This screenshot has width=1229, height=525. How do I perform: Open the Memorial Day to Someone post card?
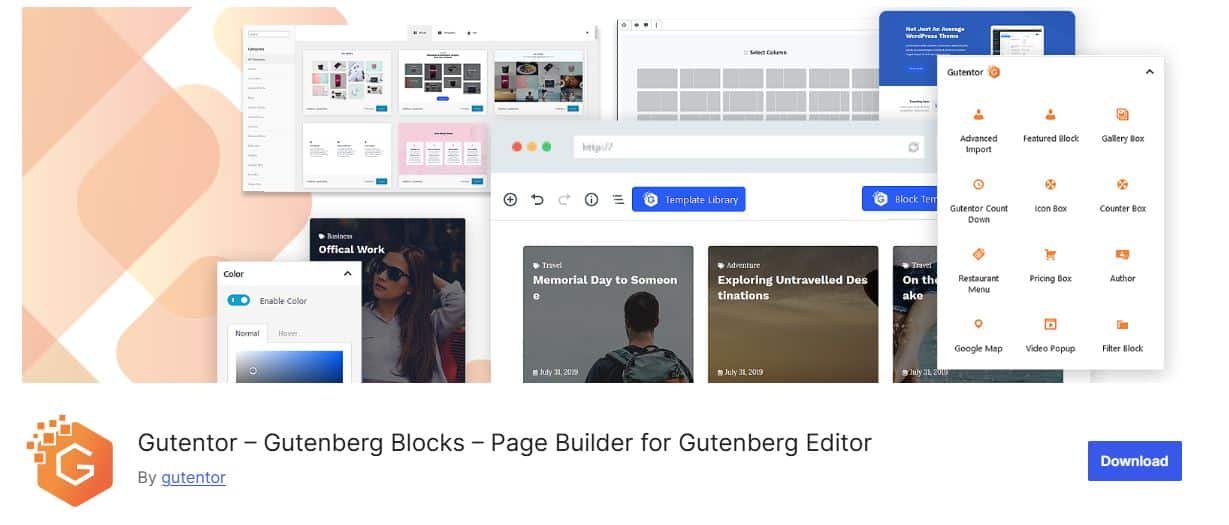click(x=608, y=314)
